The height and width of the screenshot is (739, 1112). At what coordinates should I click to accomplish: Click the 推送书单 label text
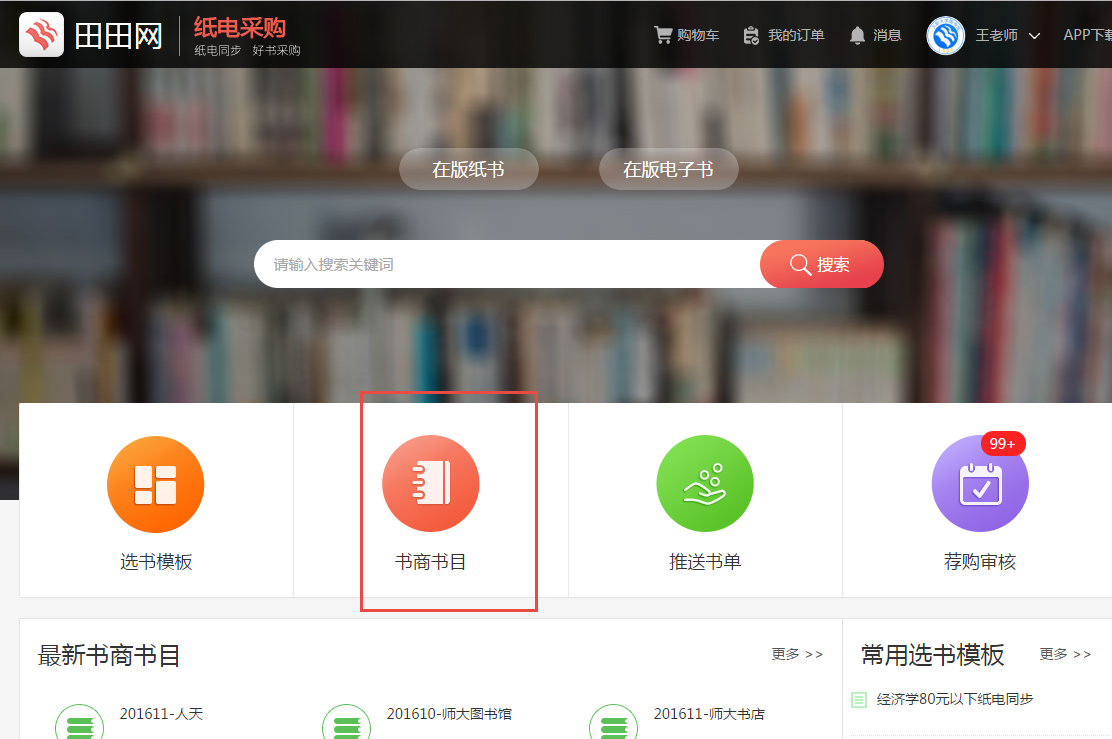(x=705, y=562)
